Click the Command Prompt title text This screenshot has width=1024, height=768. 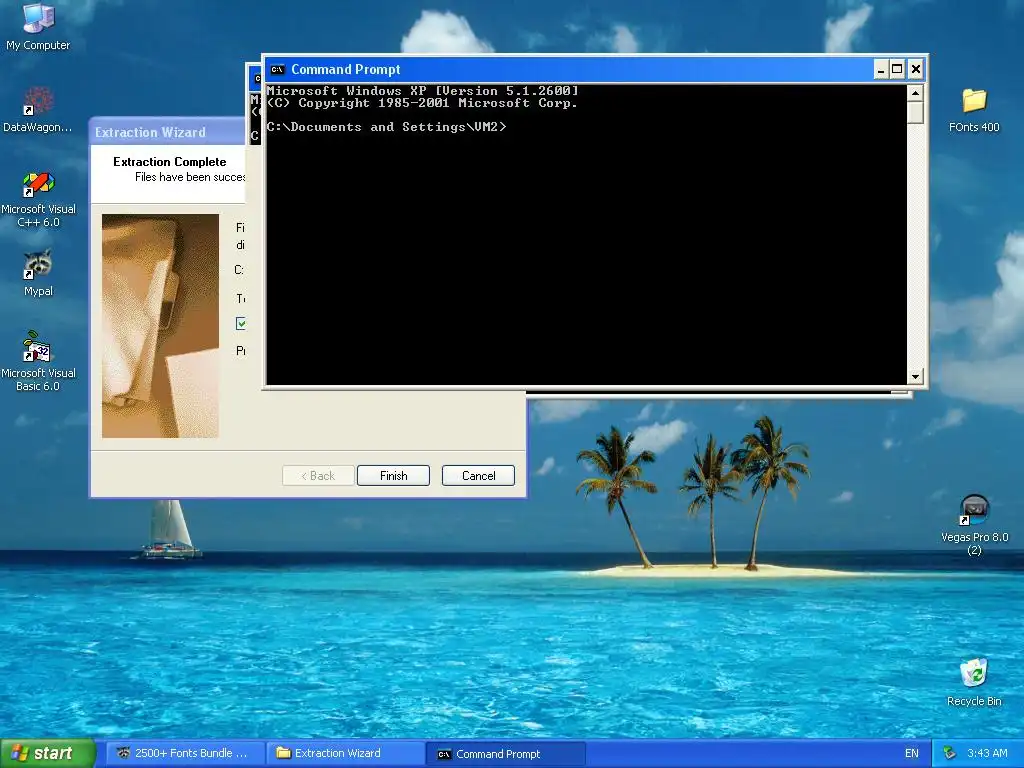pos(345,69)
